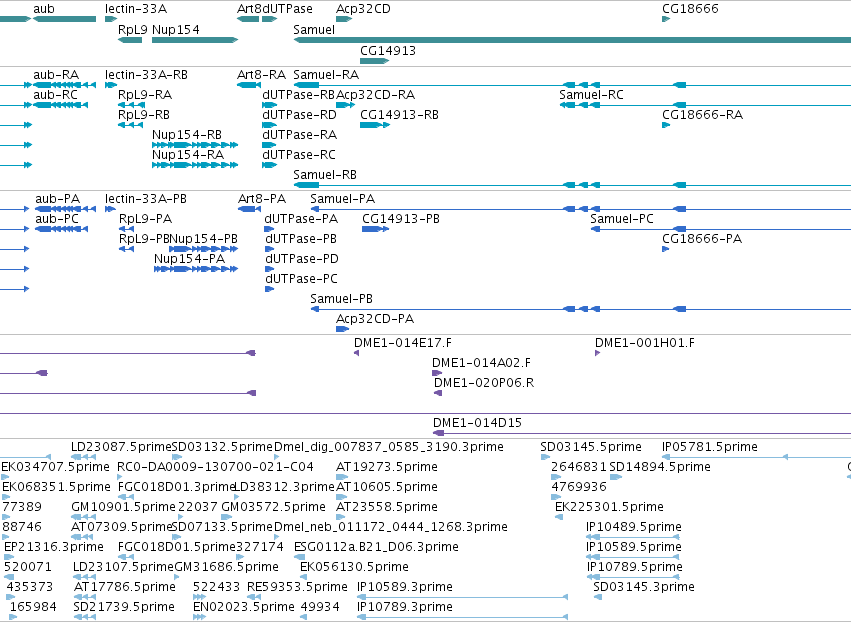
Task: Click transcript lectin-33A-RB
Action: (147, 75)
